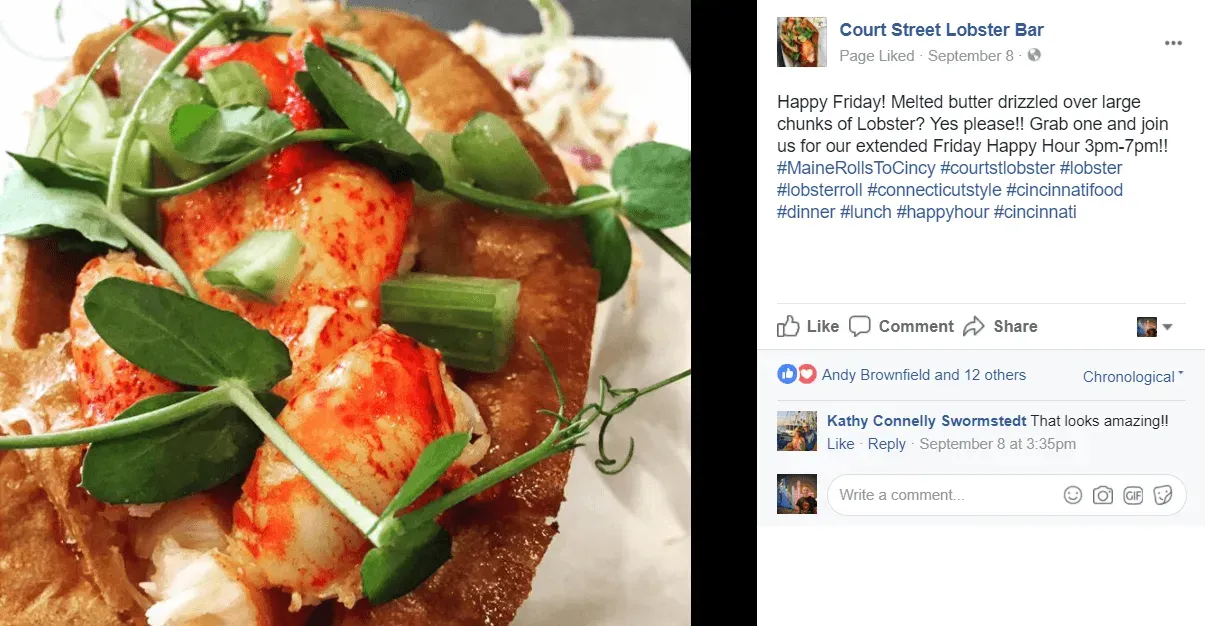Insert an emoji in the comment box

(x=1073, y=495)
